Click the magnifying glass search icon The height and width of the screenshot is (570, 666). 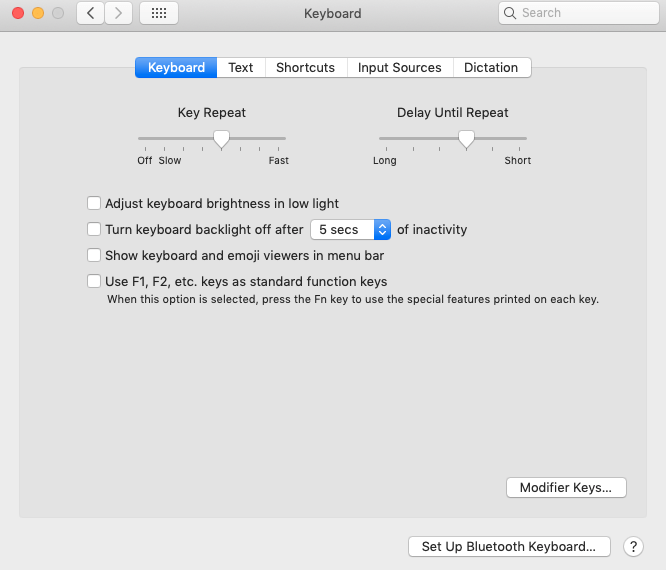click(511, 13)
